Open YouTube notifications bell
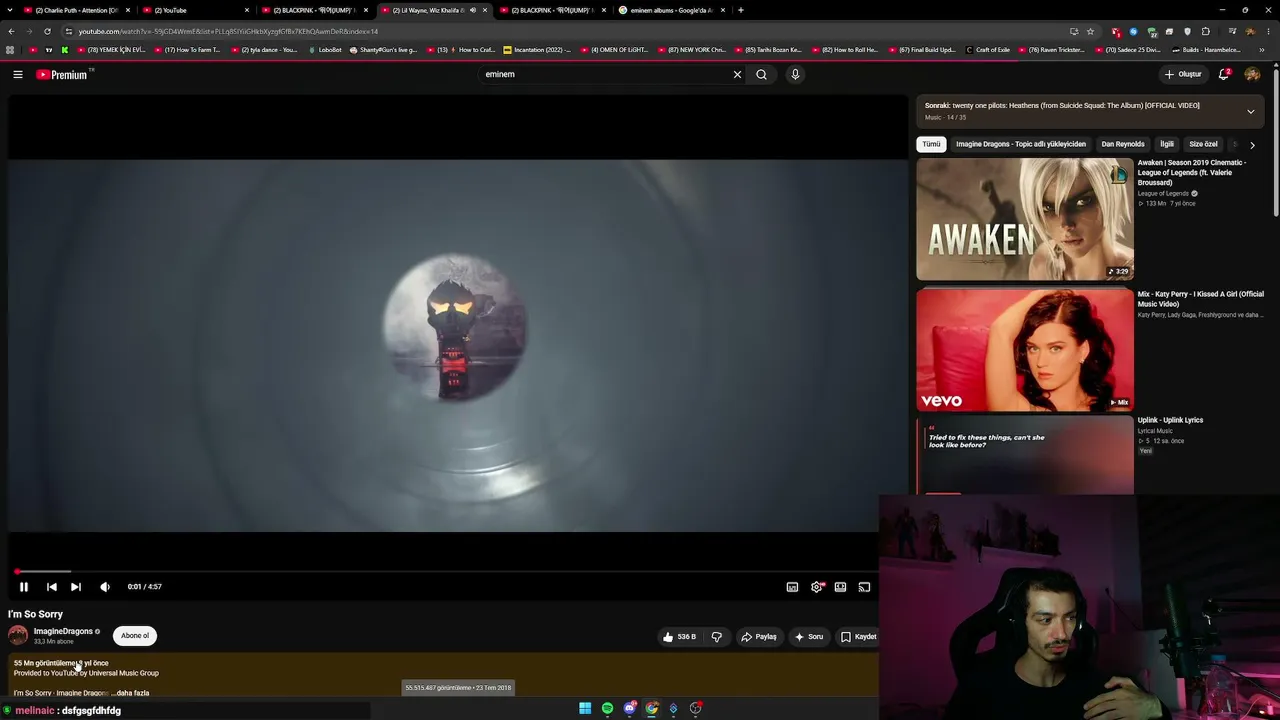1280x720 pixels. [1224, 74]
